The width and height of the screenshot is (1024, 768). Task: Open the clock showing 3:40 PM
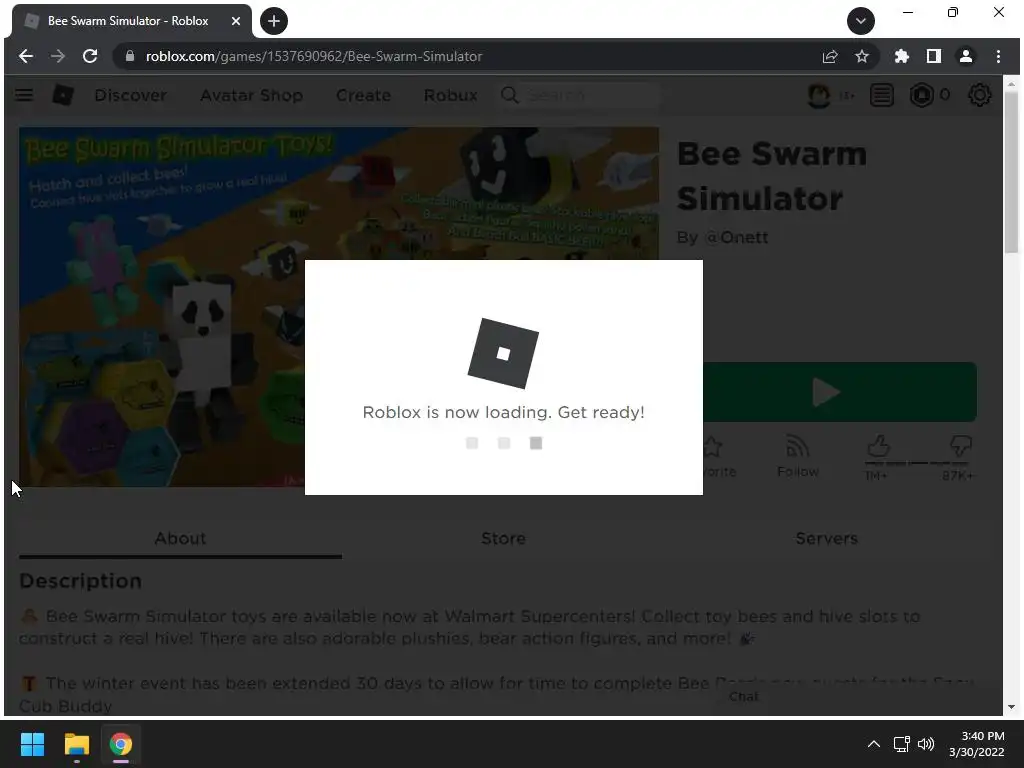976,744
